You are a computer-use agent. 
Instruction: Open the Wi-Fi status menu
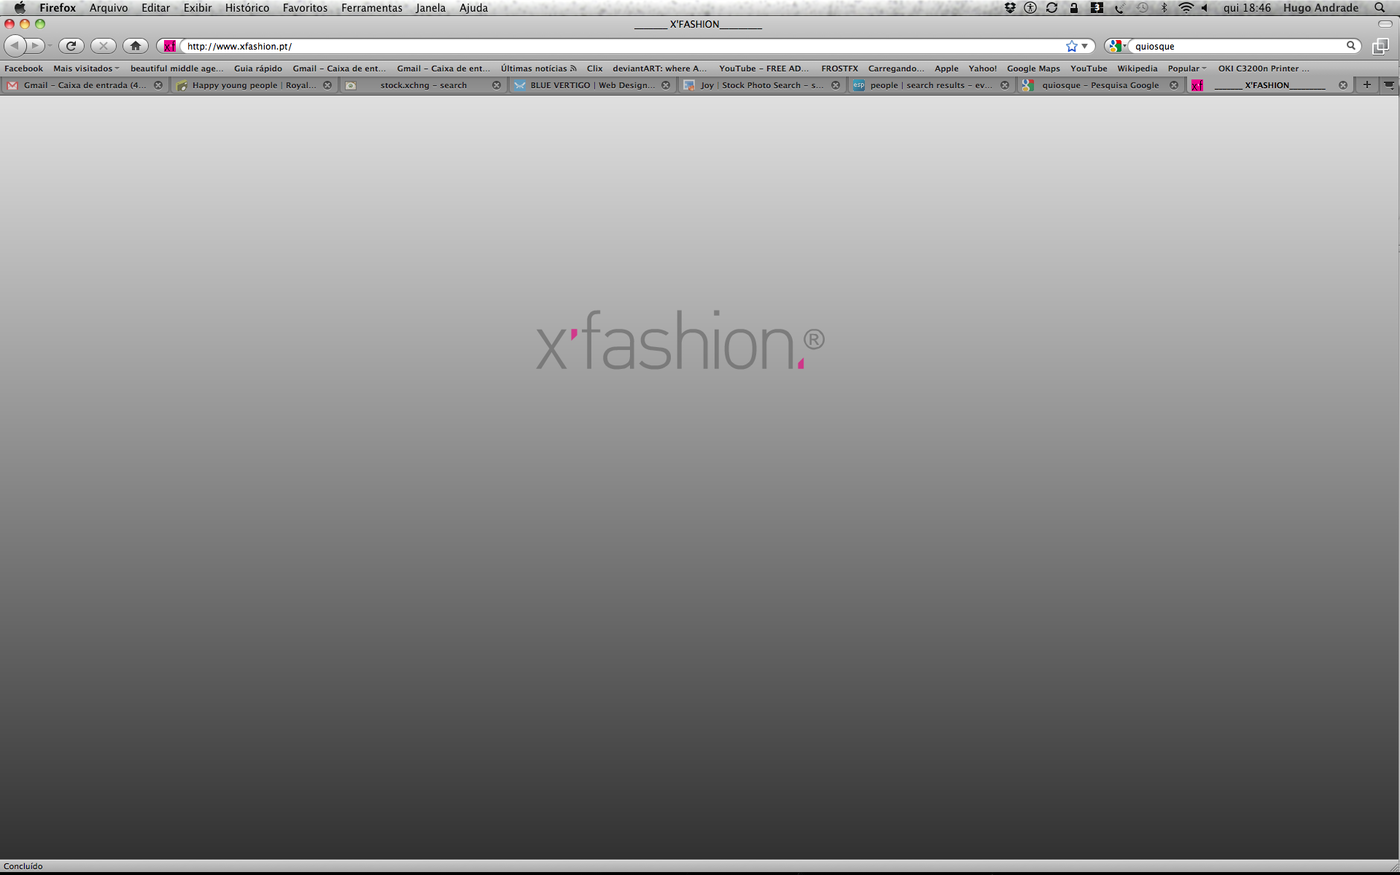pyautogui.click(x=1186, y=8)
